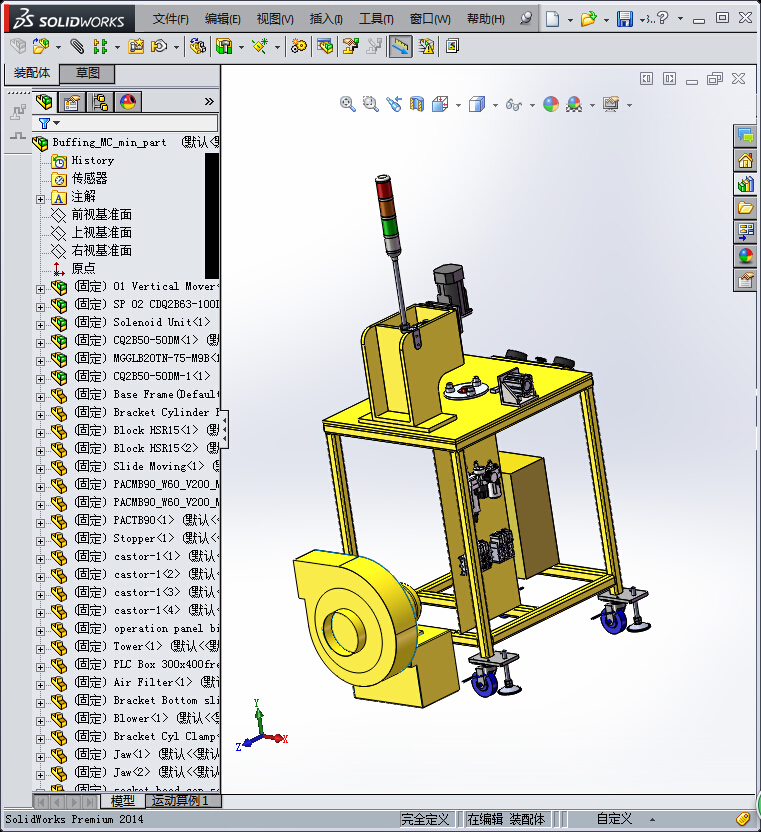Click the Previous View tool
This screenshot has width=761, height=832.
[394, 104]
